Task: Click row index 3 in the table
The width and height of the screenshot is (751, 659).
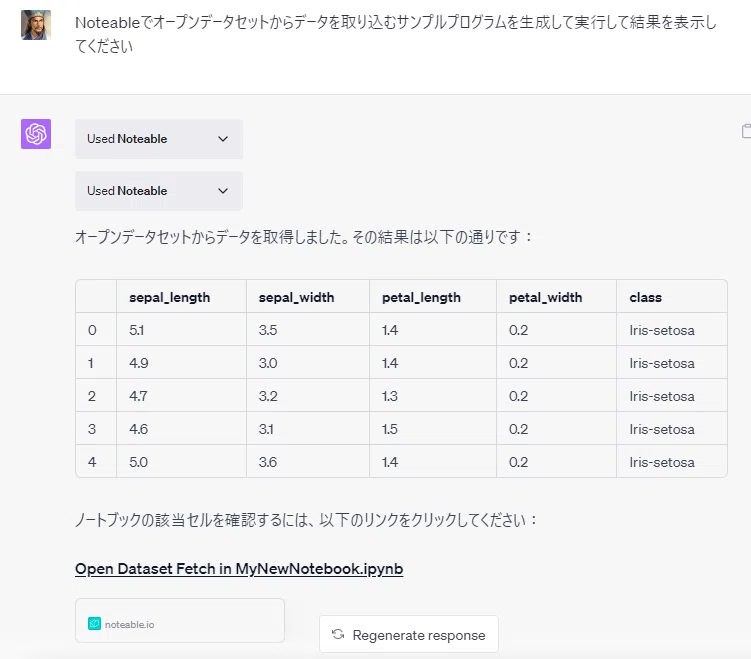Action: pyautogui.click(x=96, y=429)
